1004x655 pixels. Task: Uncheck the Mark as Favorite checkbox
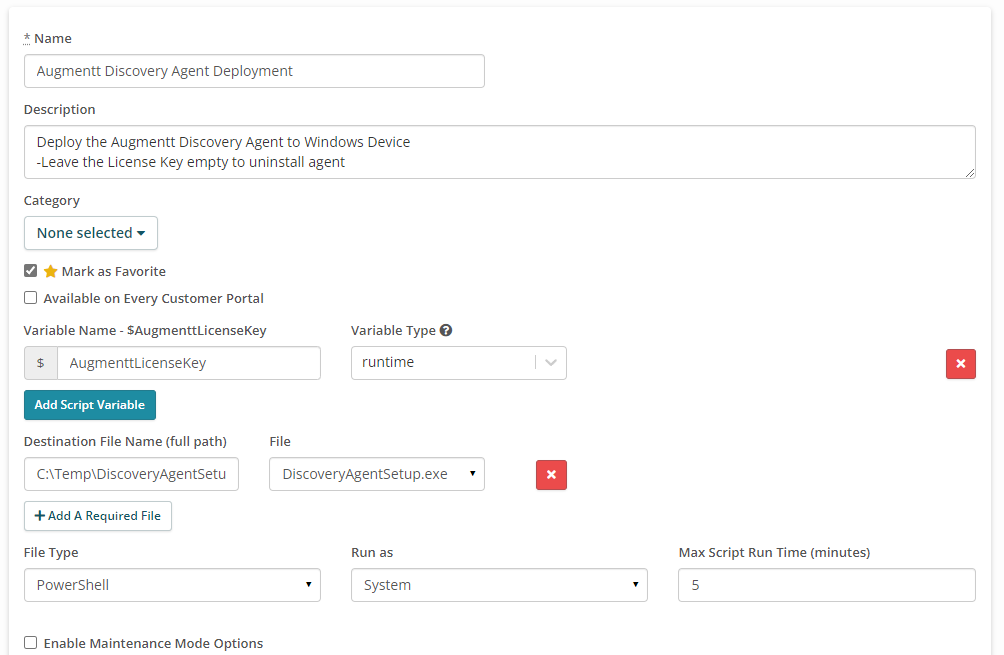pos(31,271)
